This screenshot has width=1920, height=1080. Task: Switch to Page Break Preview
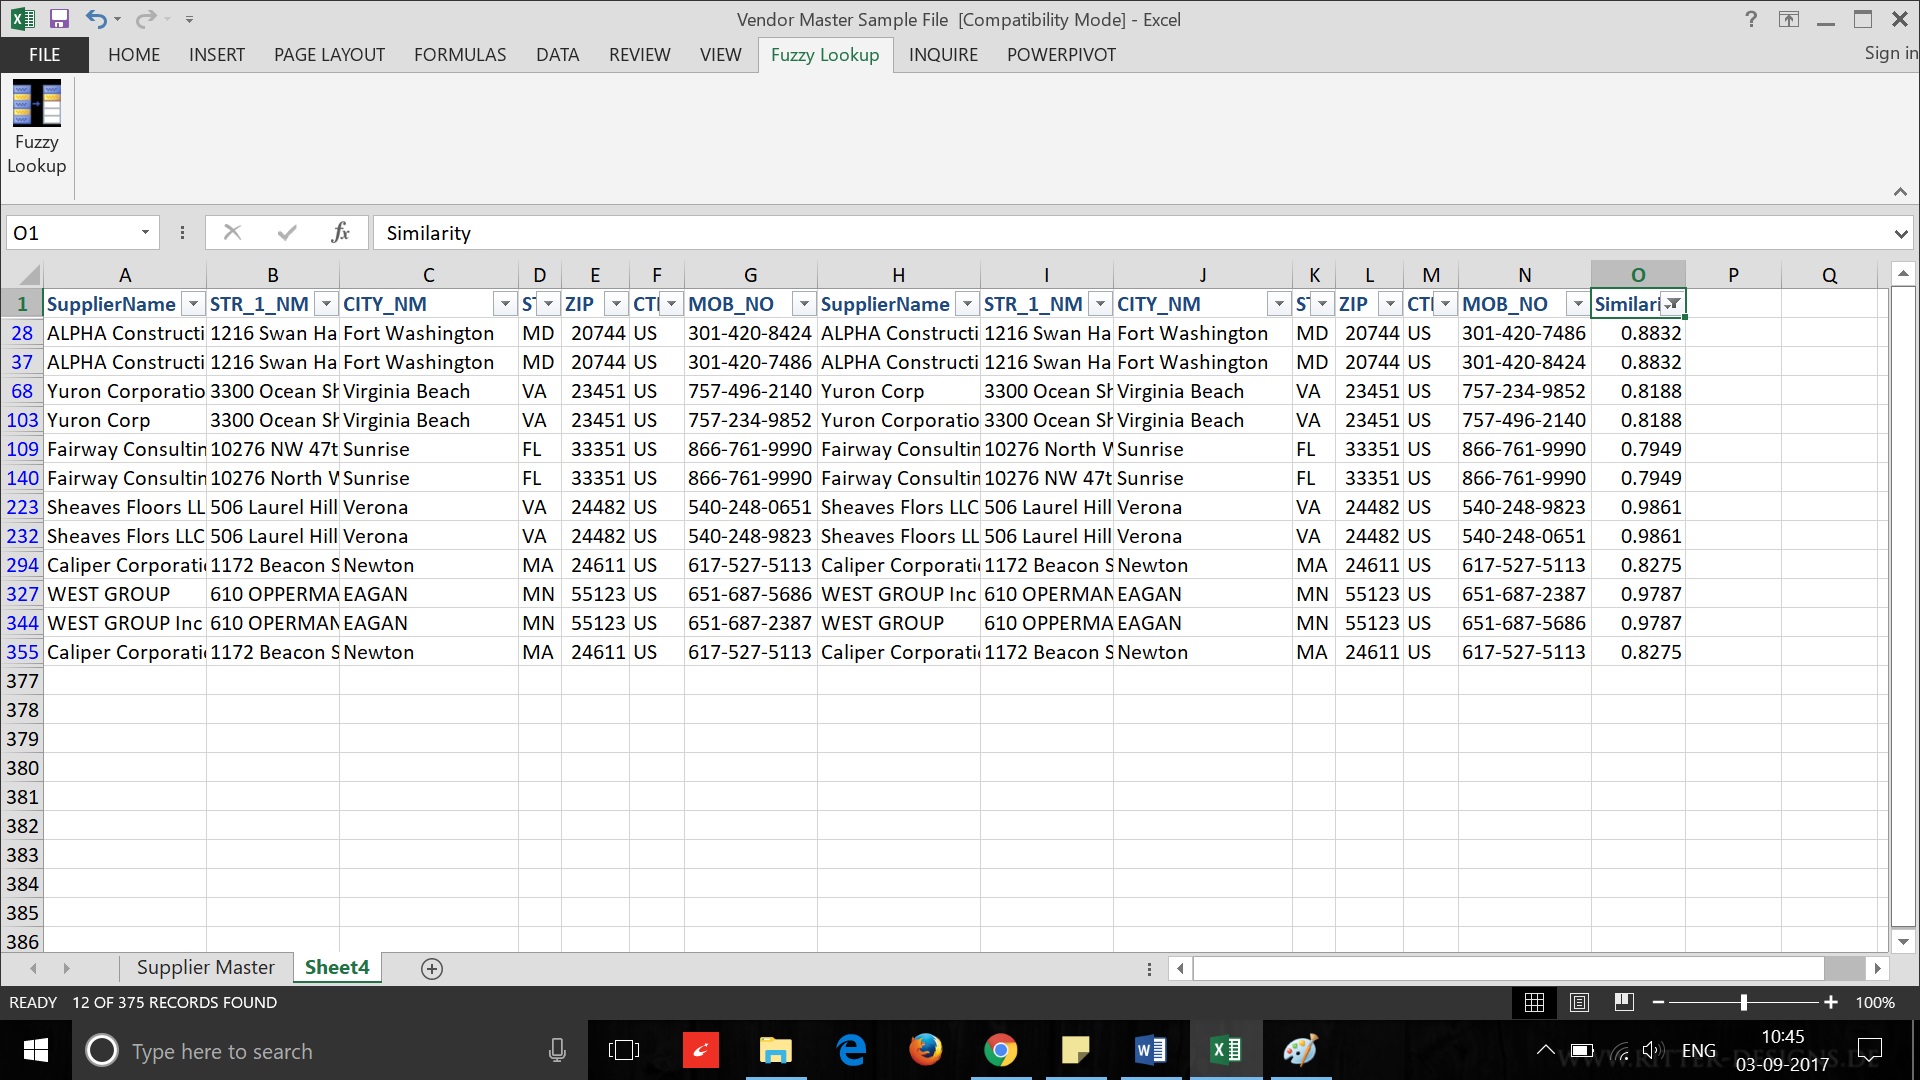[x=1624, y=1002]
